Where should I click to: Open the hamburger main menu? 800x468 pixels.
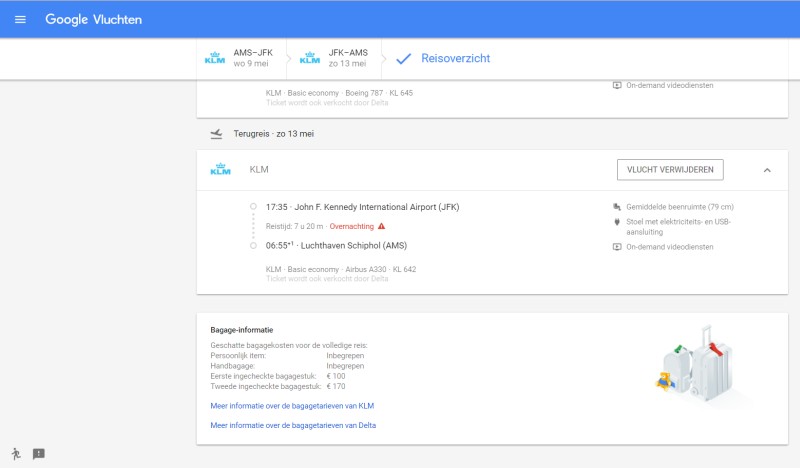point(21,20)
